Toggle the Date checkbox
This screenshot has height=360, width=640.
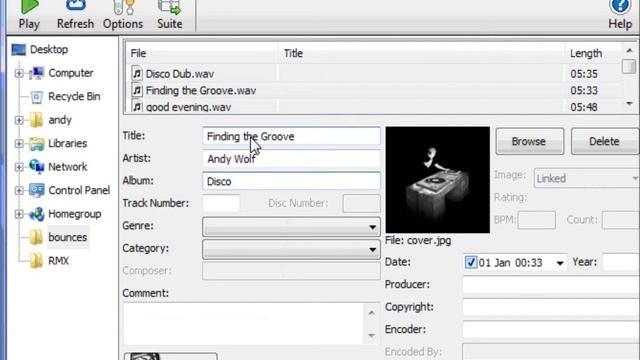click(471, 262)
